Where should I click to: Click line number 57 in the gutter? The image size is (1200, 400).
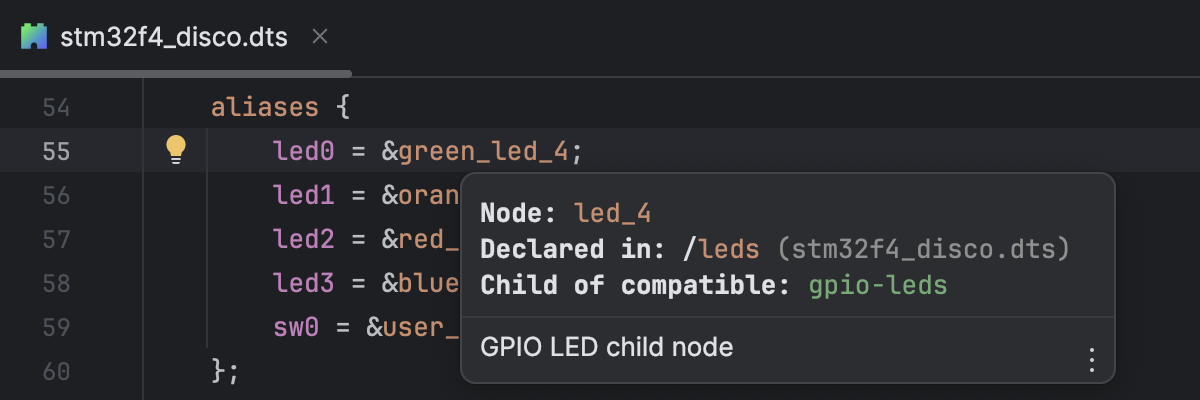coord(56,239)
